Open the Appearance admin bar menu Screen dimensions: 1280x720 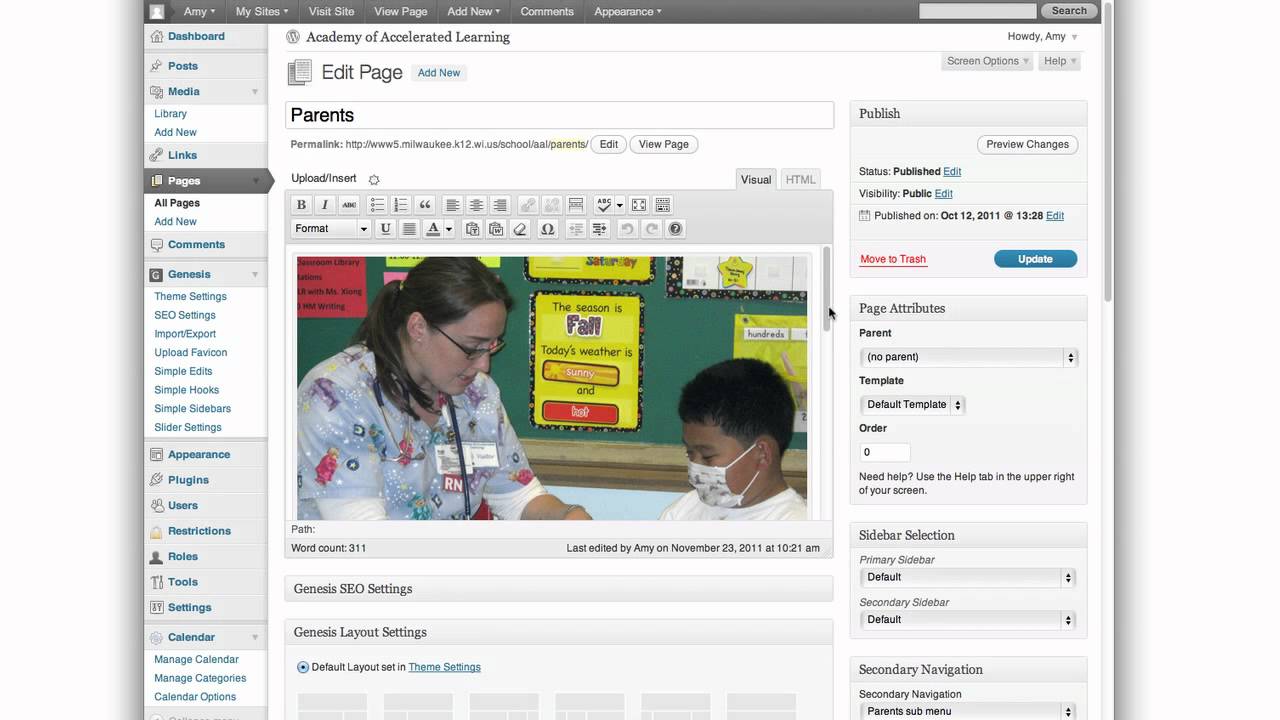pos(627,11)
